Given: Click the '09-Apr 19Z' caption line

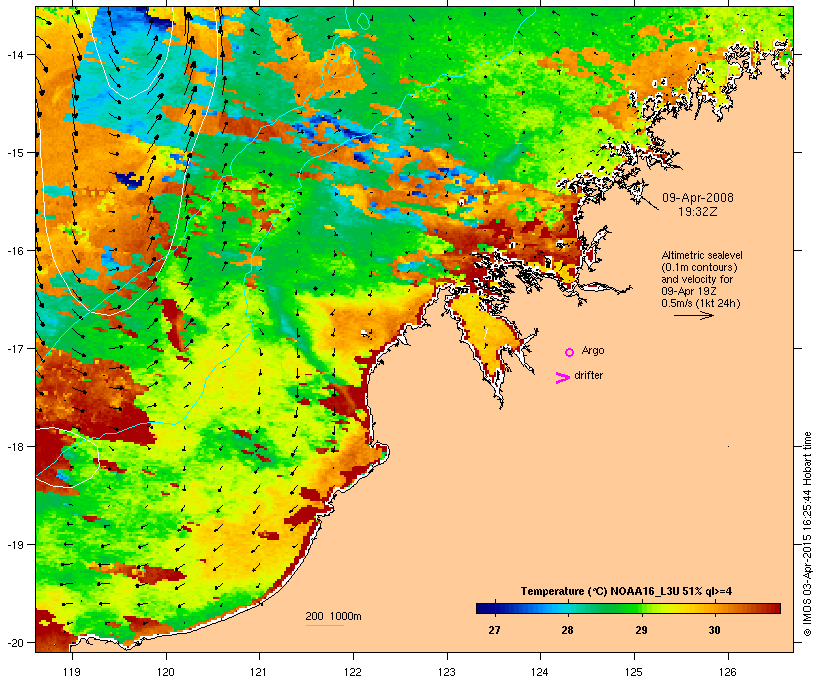Looking at the screenshot, I should click(689, 291).
